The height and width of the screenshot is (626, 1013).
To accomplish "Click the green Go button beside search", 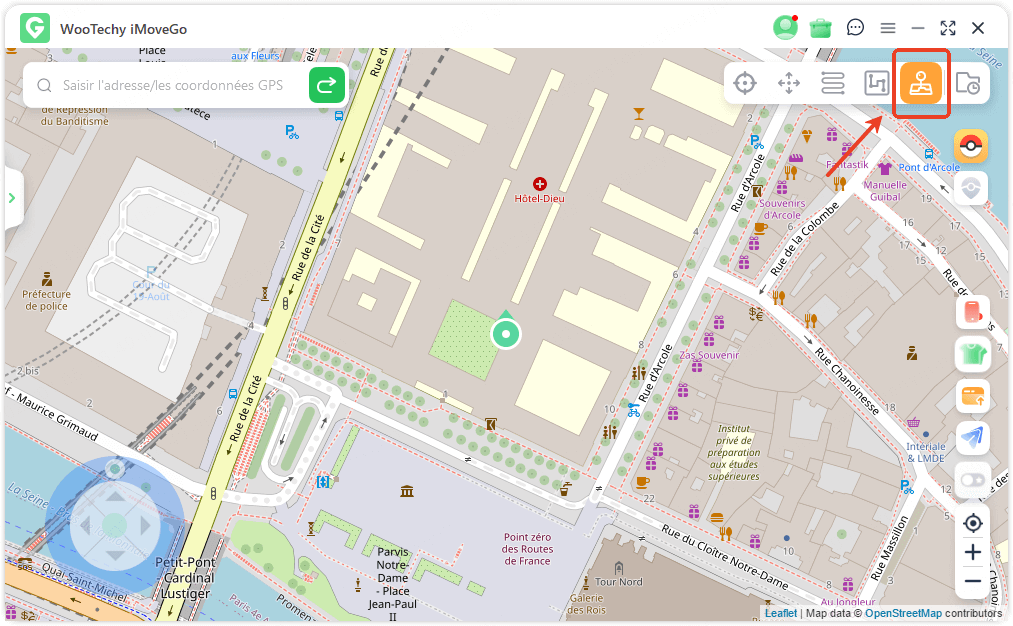I will 327,85.
